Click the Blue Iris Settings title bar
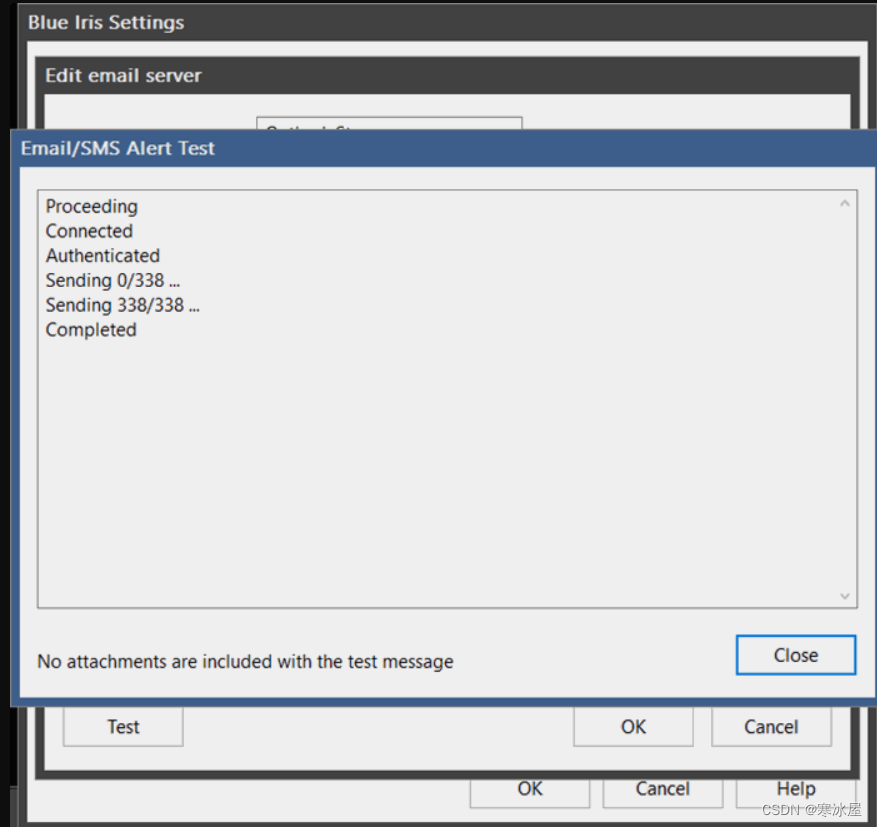 [x=447, y=22]
